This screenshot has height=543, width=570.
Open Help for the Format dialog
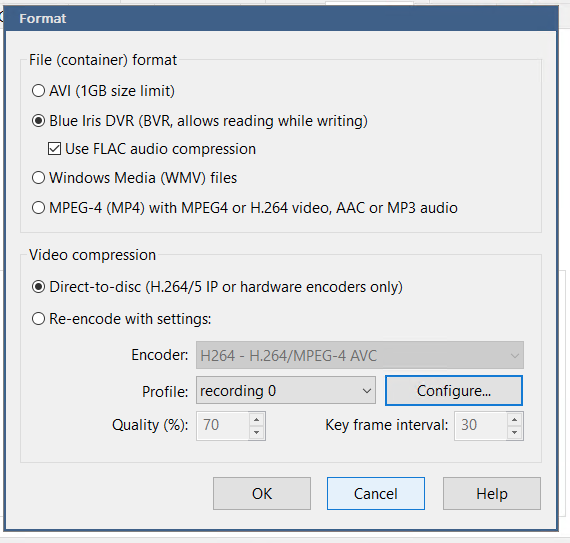(492, 494)
